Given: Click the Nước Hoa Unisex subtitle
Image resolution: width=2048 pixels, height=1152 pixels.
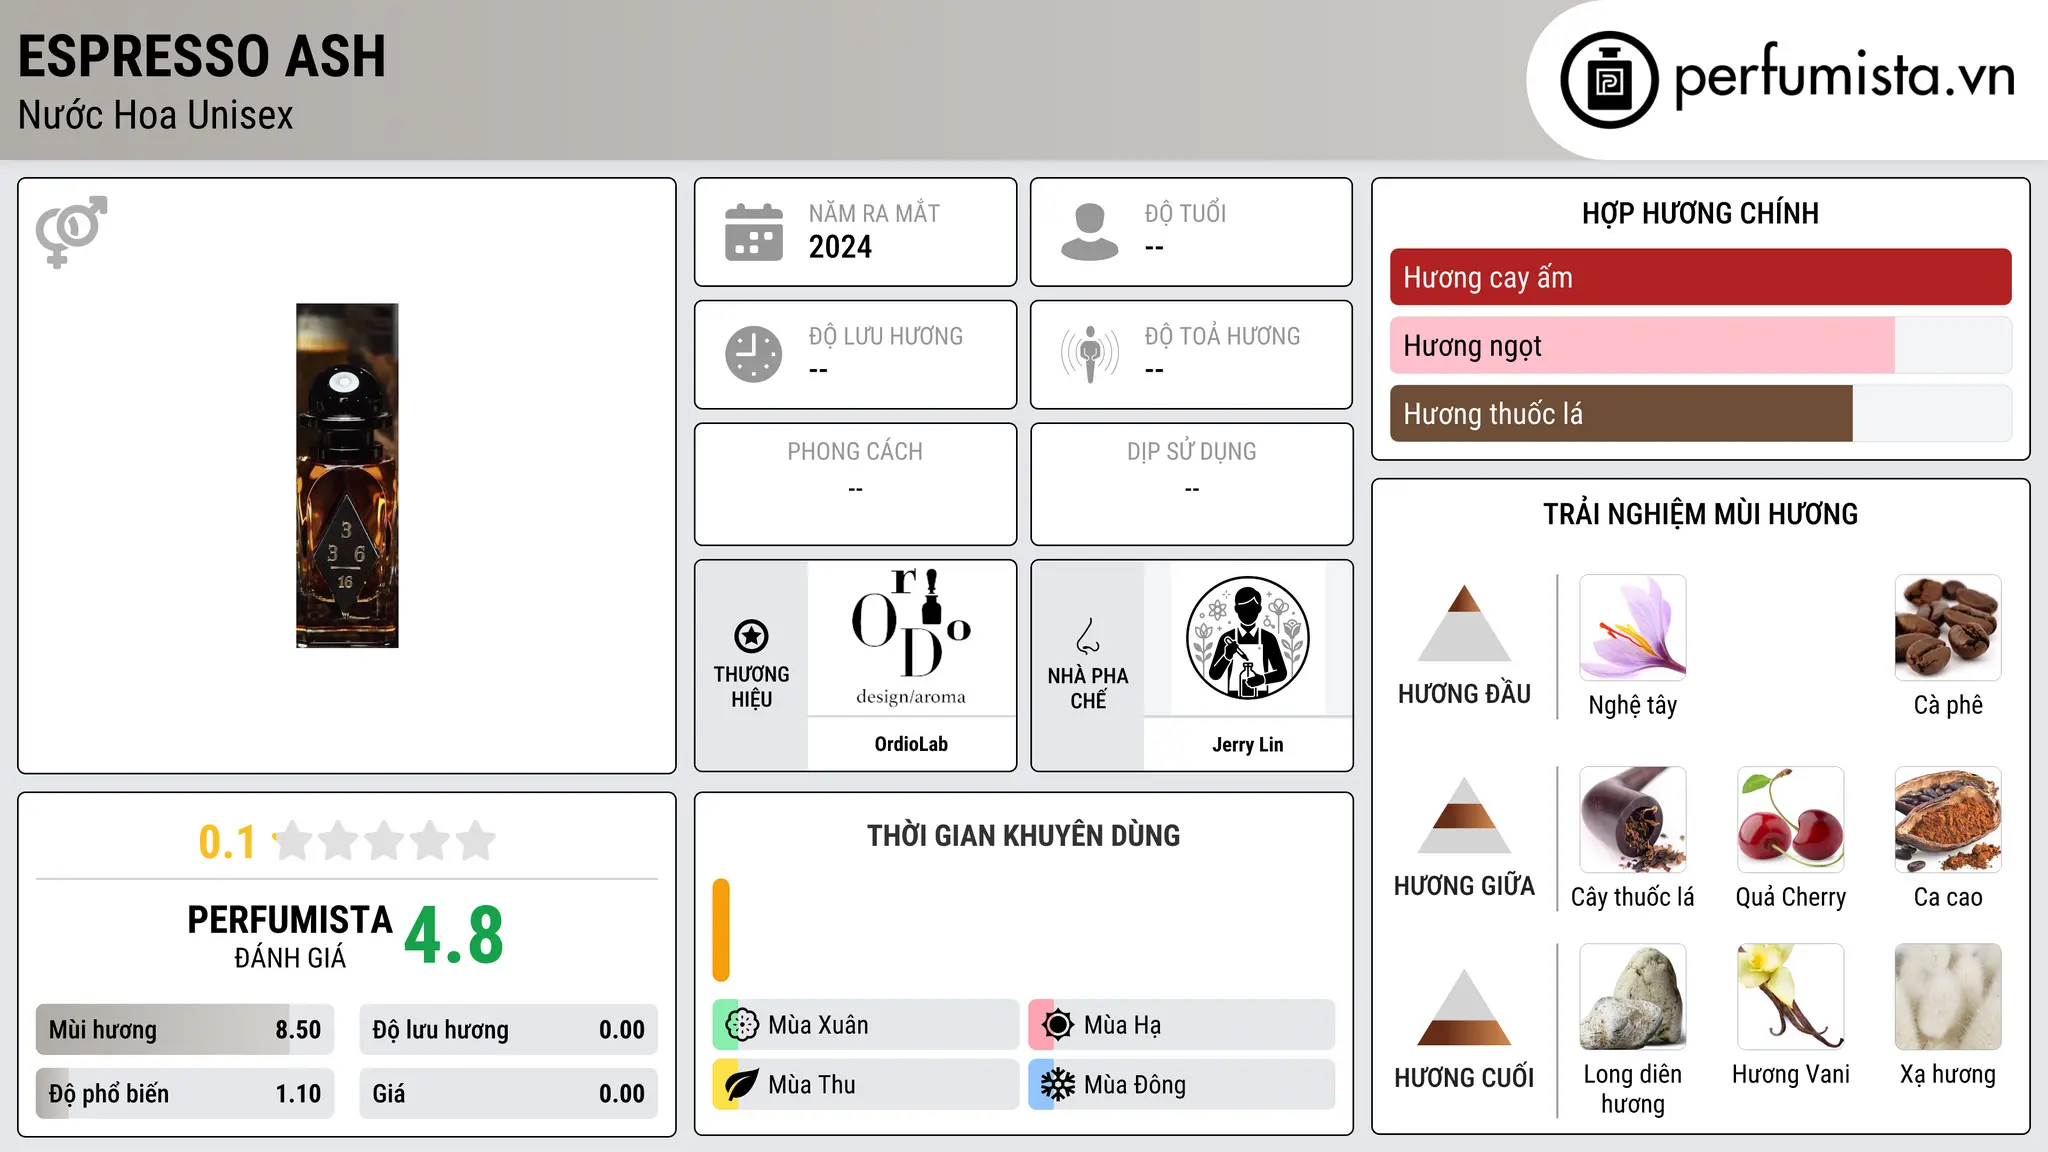Looking at the screenshot, I should [x=156, y=115].
